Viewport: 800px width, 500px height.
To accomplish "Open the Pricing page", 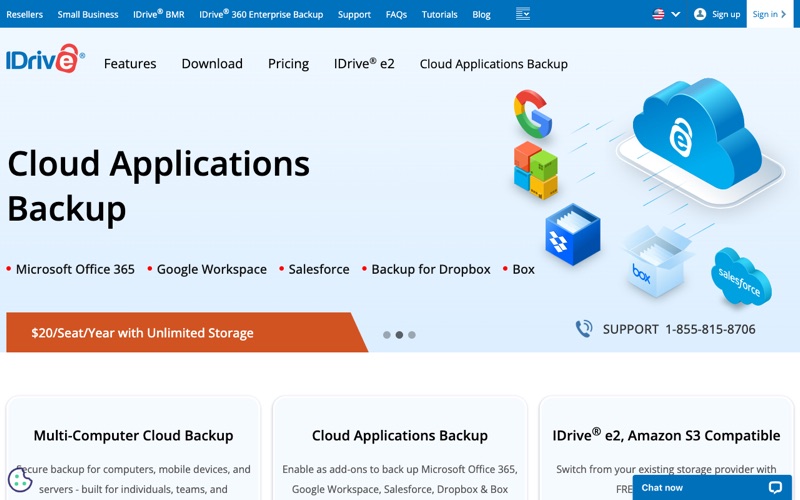I will coord(288,64).
